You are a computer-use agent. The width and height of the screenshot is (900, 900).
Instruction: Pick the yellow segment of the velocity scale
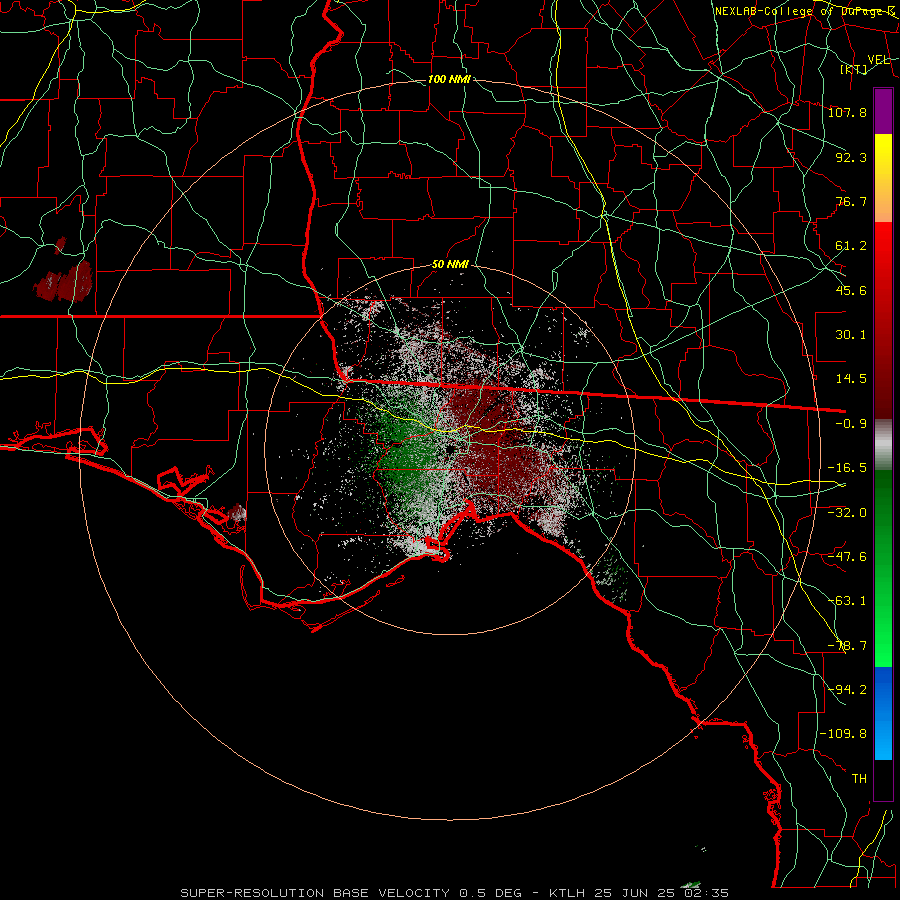[883, 156]
